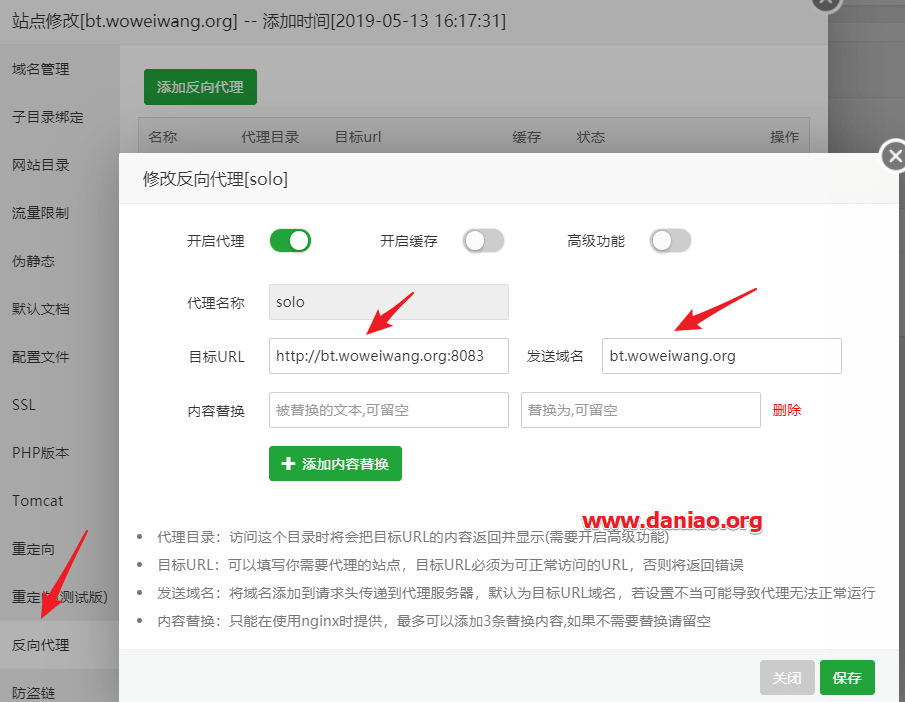Click the 关闭 close button
Image resolution: width=905 pixels, height=702 pixels.
tap(787, 677)
